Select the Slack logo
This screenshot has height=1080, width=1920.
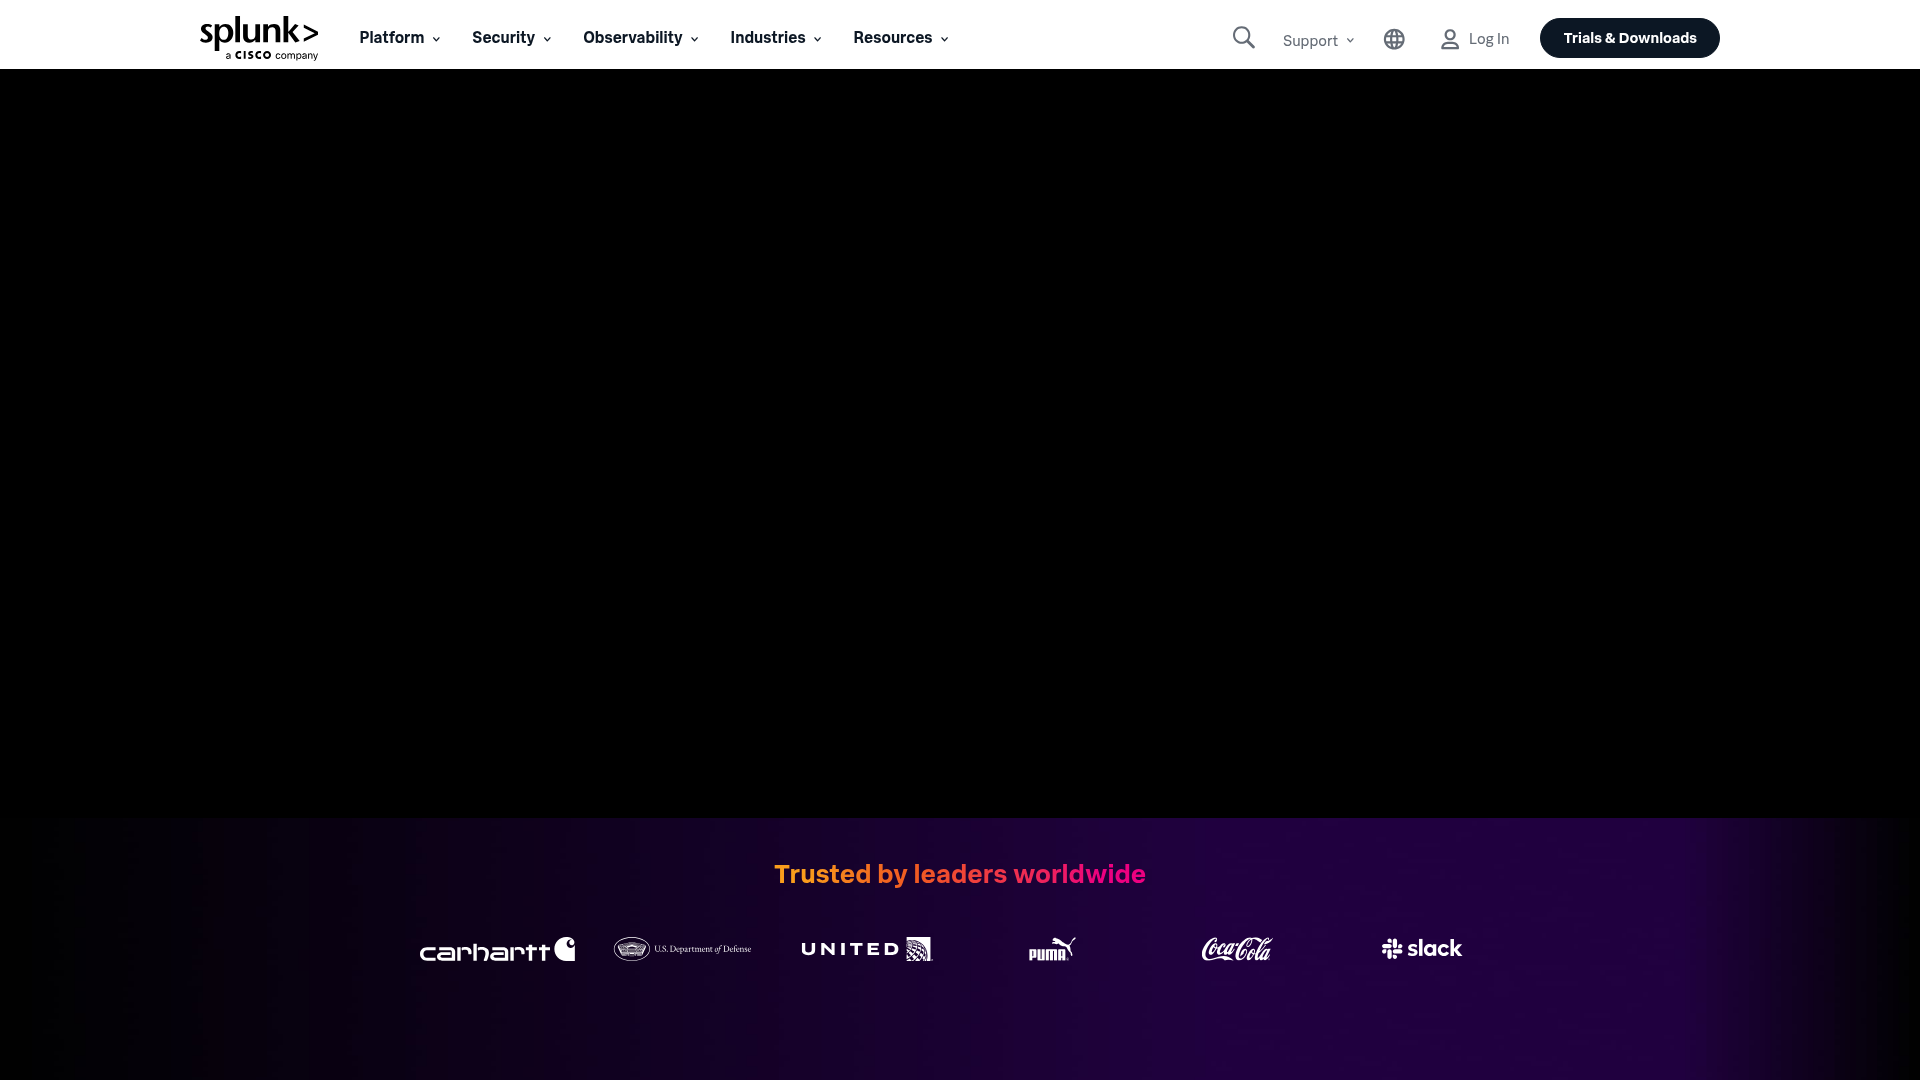click(1421, 948)
